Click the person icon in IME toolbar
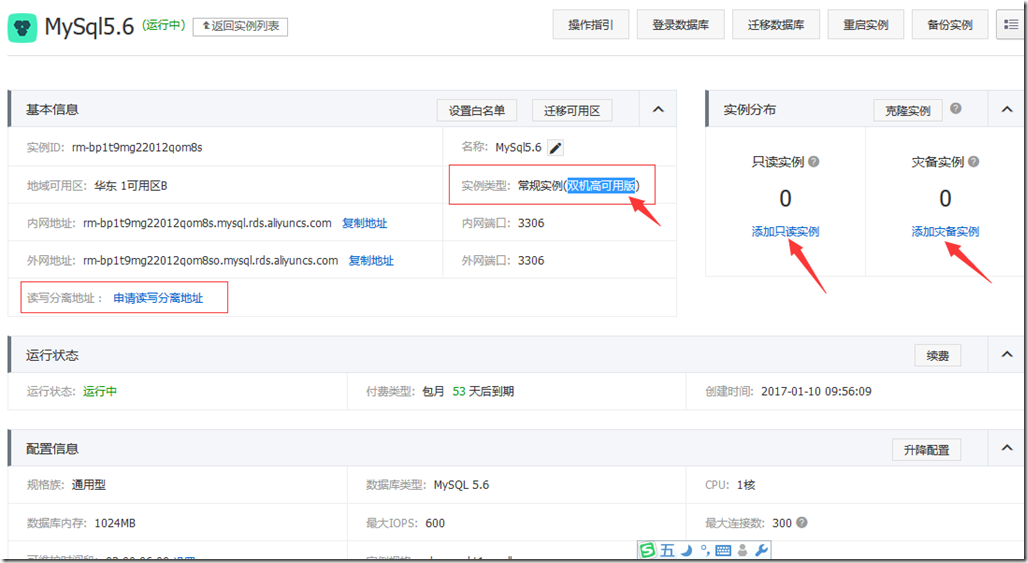 (x=742, y=550)
